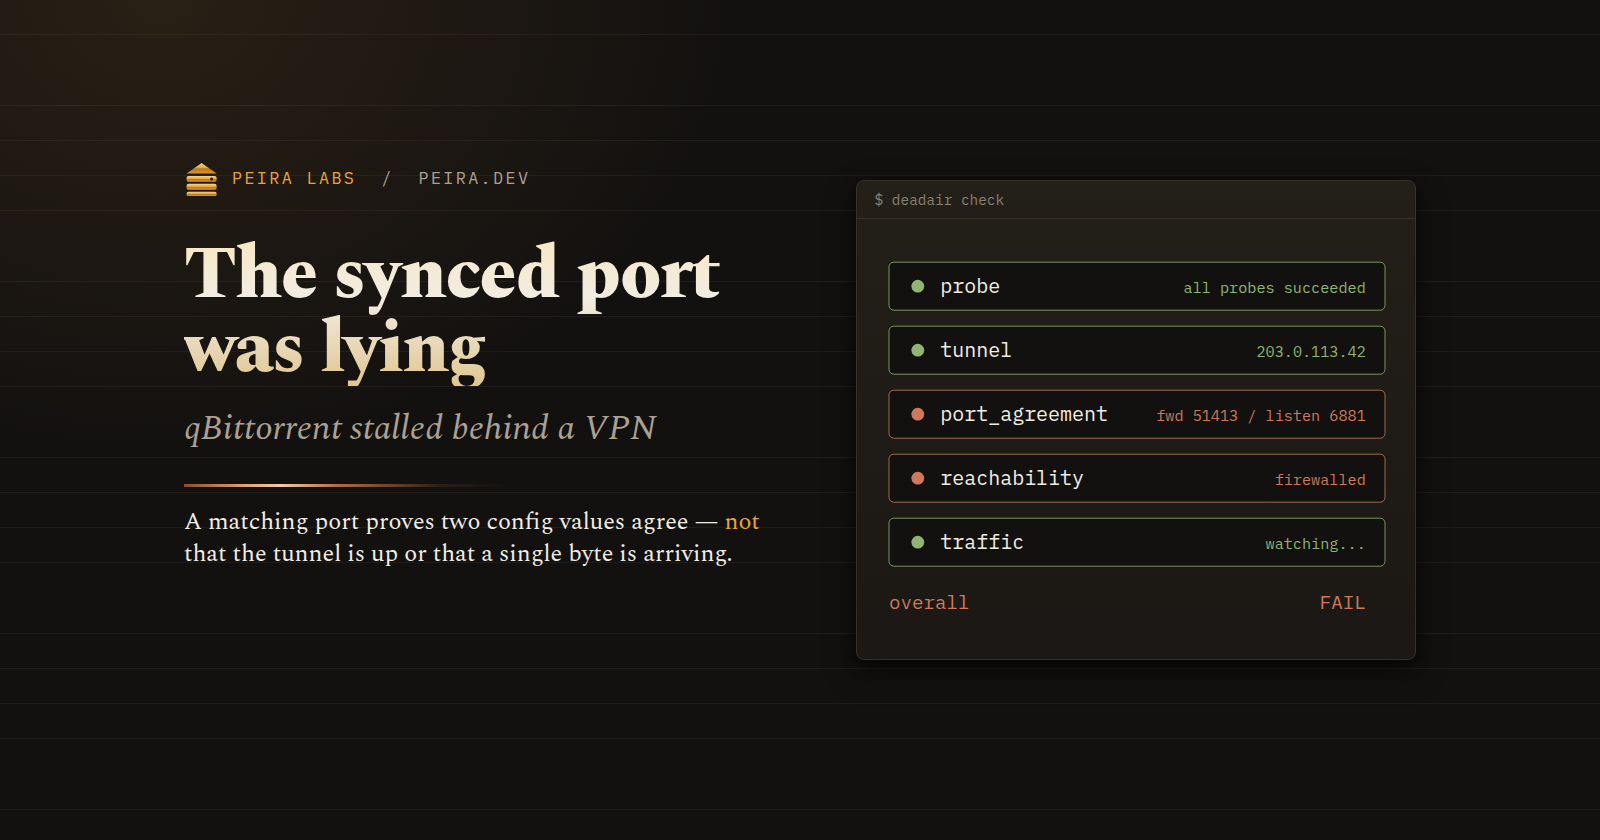The height and width of the screenshot is (840, 1600).
Task: Click the headline "The synced port was lying"
Action: click(452, 311)
